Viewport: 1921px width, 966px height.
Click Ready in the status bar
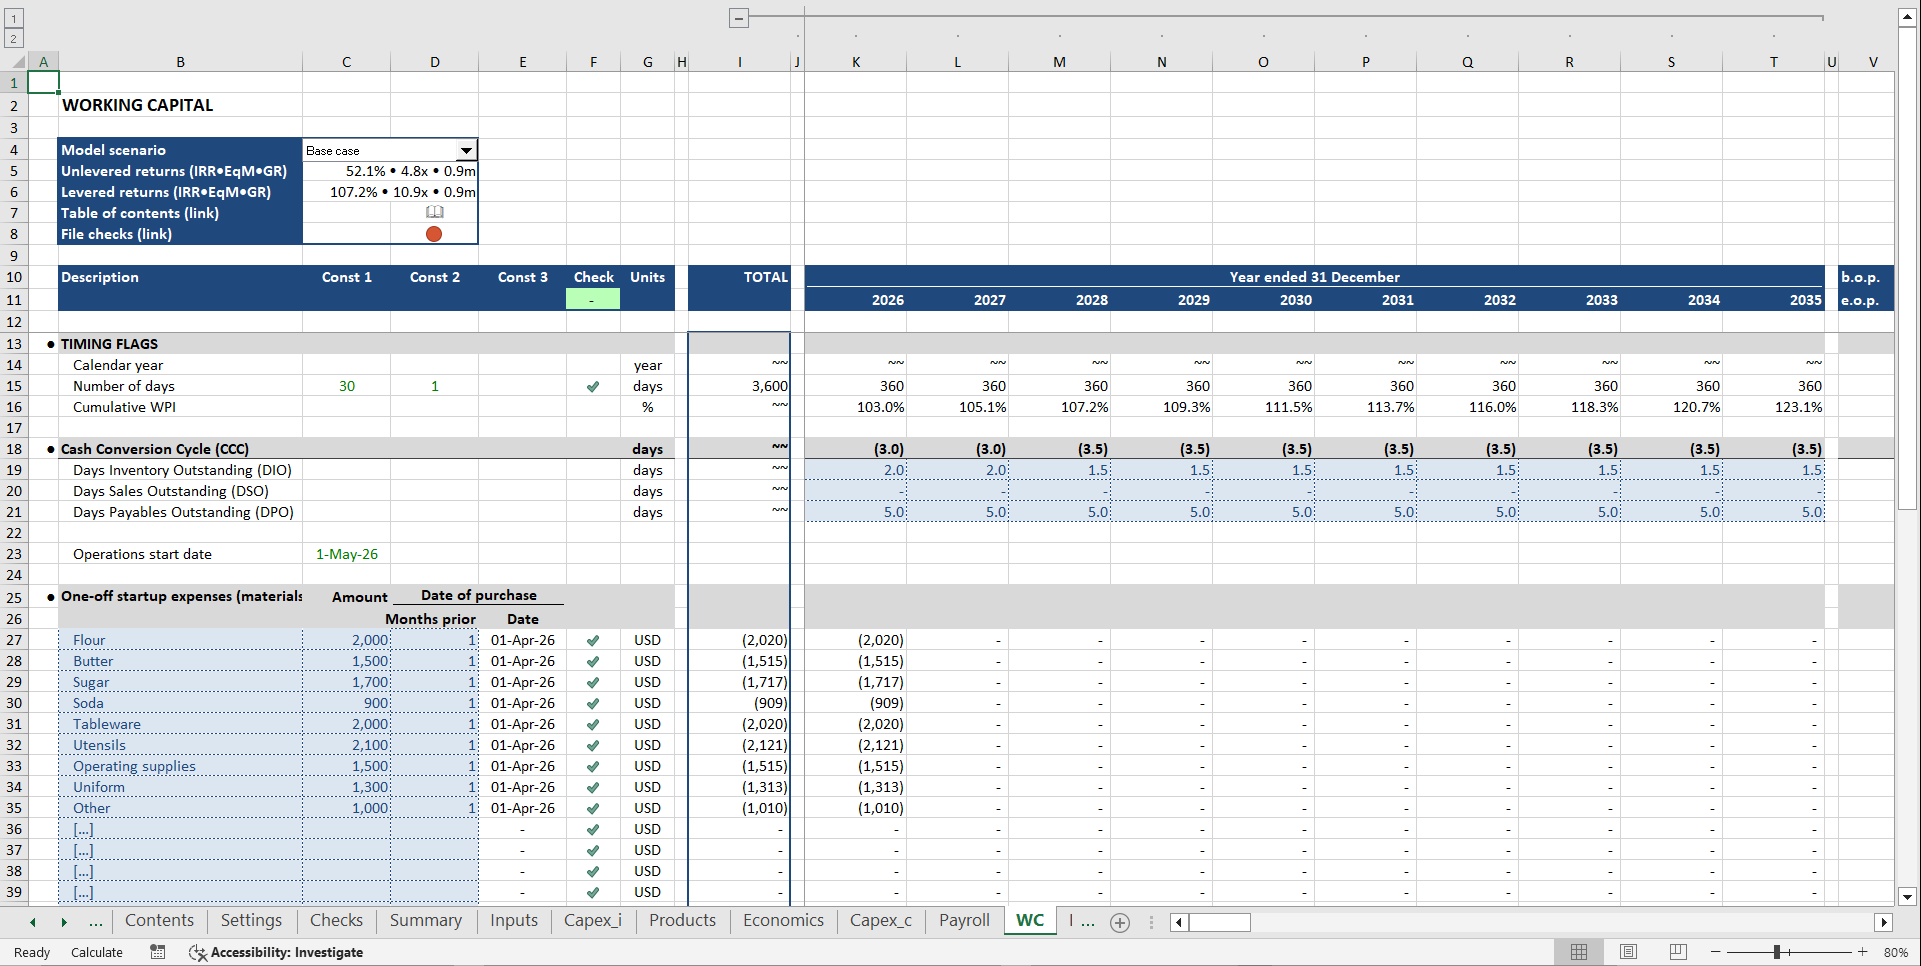click(31, 952)
